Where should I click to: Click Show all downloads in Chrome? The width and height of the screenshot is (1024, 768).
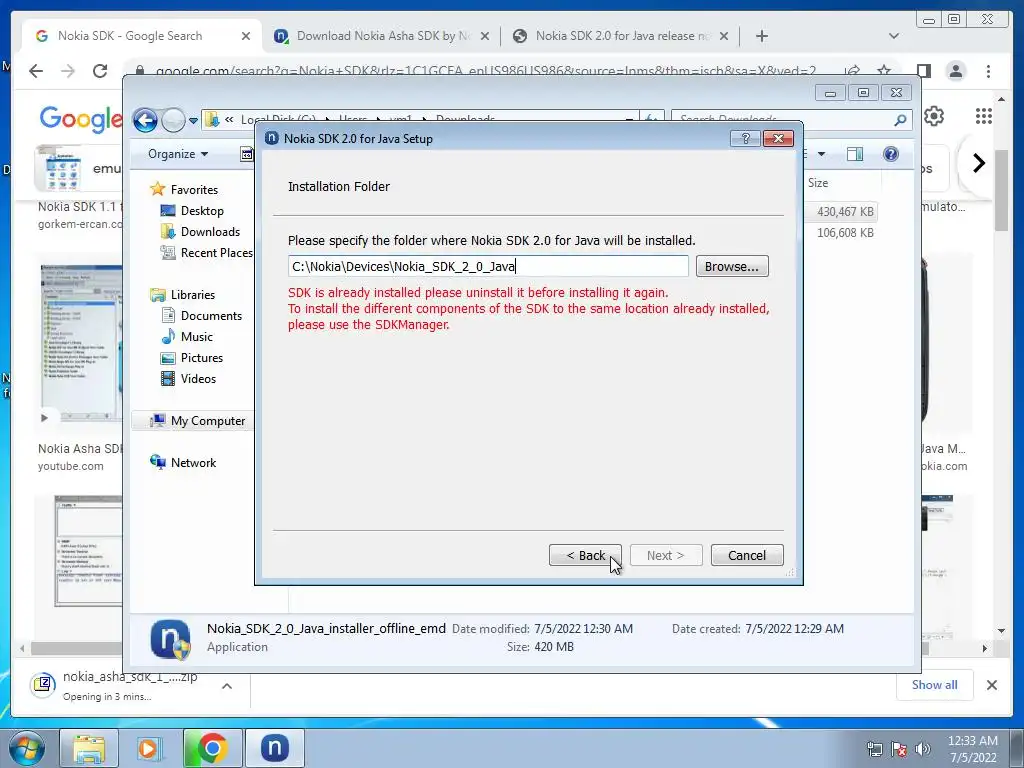click(934, 684)
